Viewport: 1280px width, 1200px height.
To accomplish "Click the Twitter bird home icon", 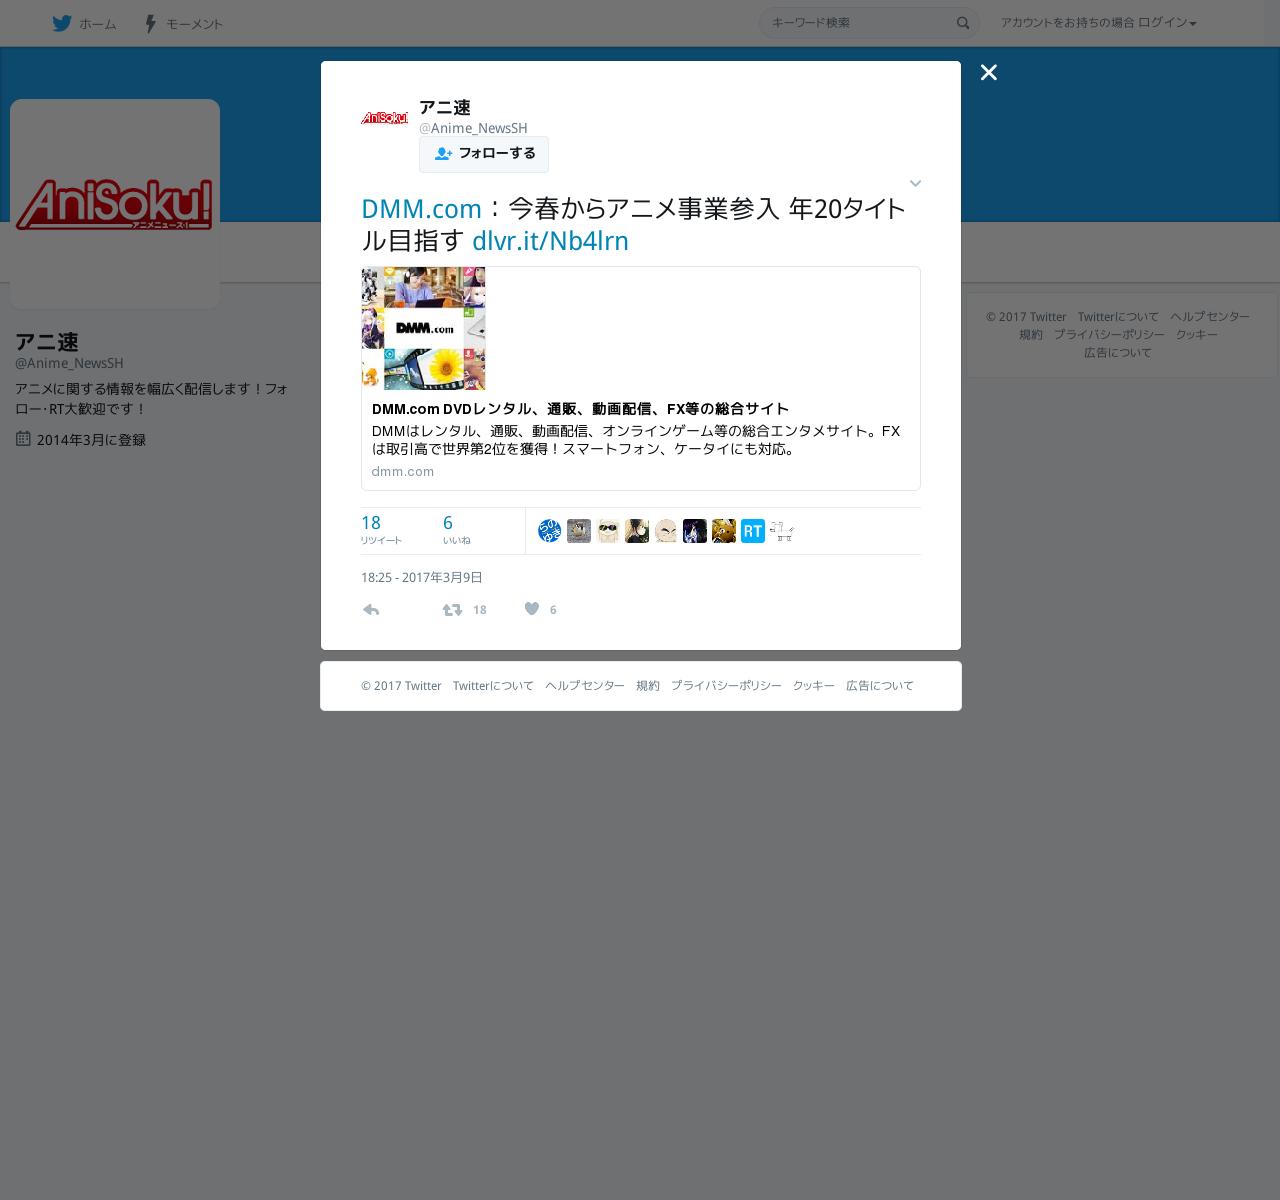I will (62, 23).
